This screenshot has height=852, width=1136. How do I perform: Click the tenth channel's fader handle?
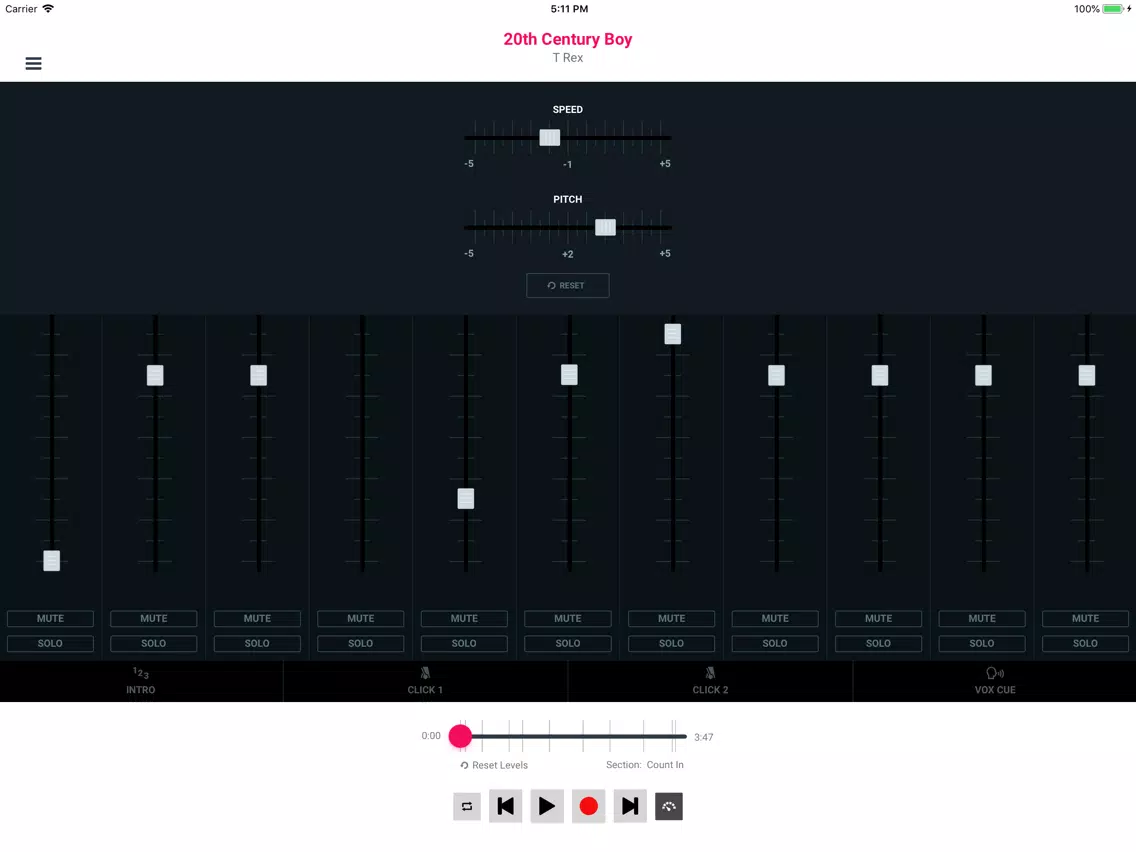(x=984, y=375)
